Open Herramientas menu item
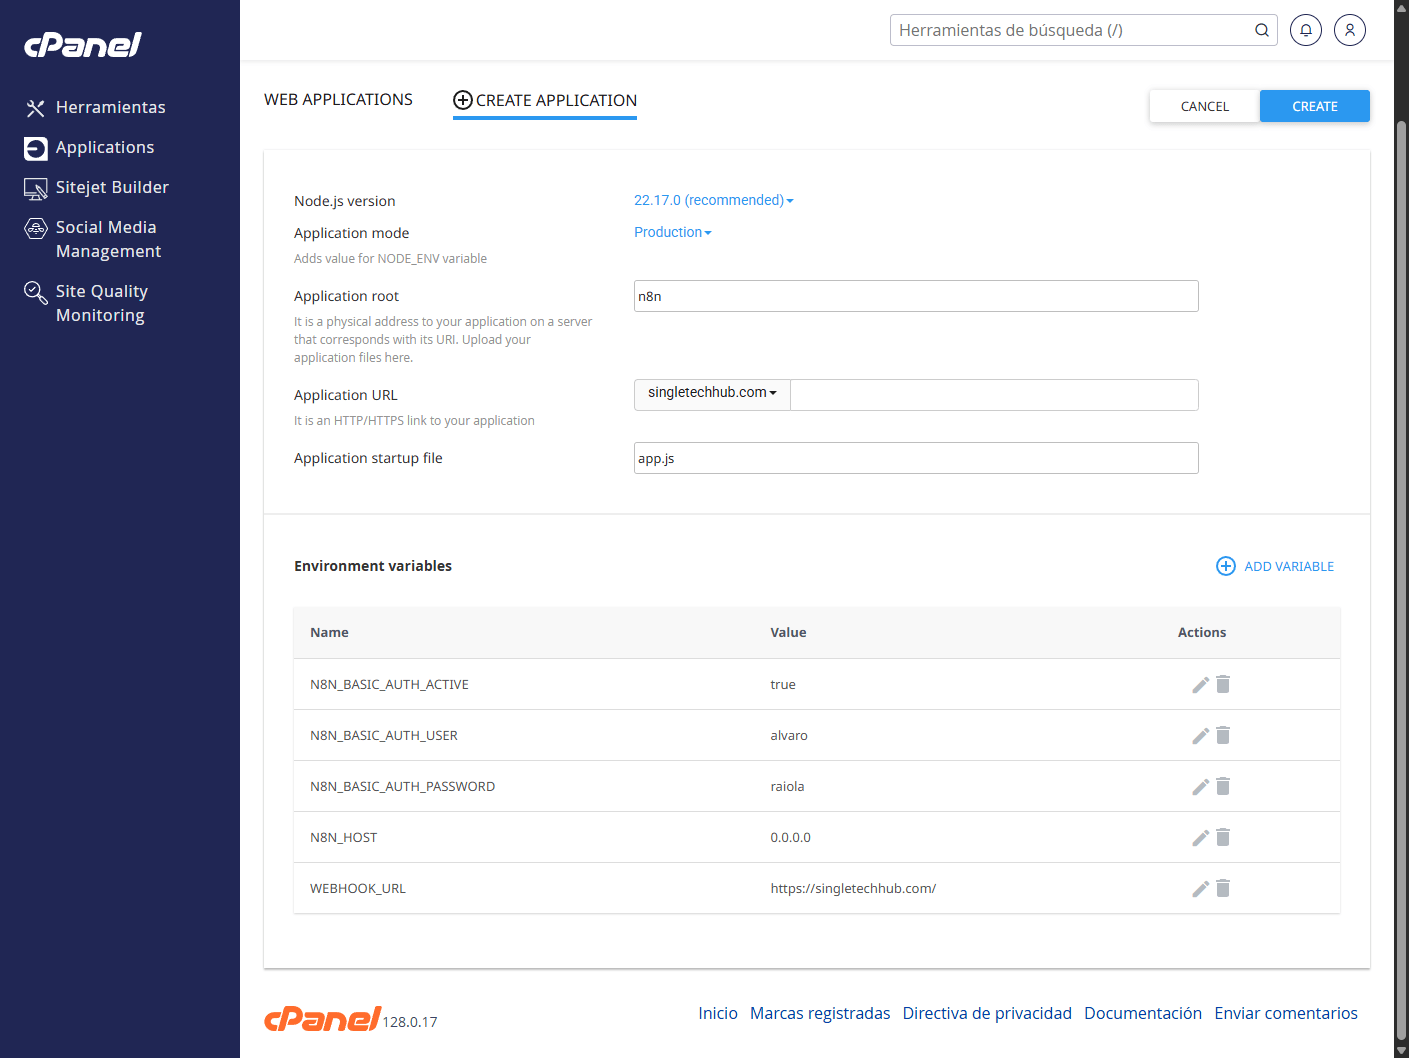This screenshot has width=1409, height=1058. [x=111, y=108]
